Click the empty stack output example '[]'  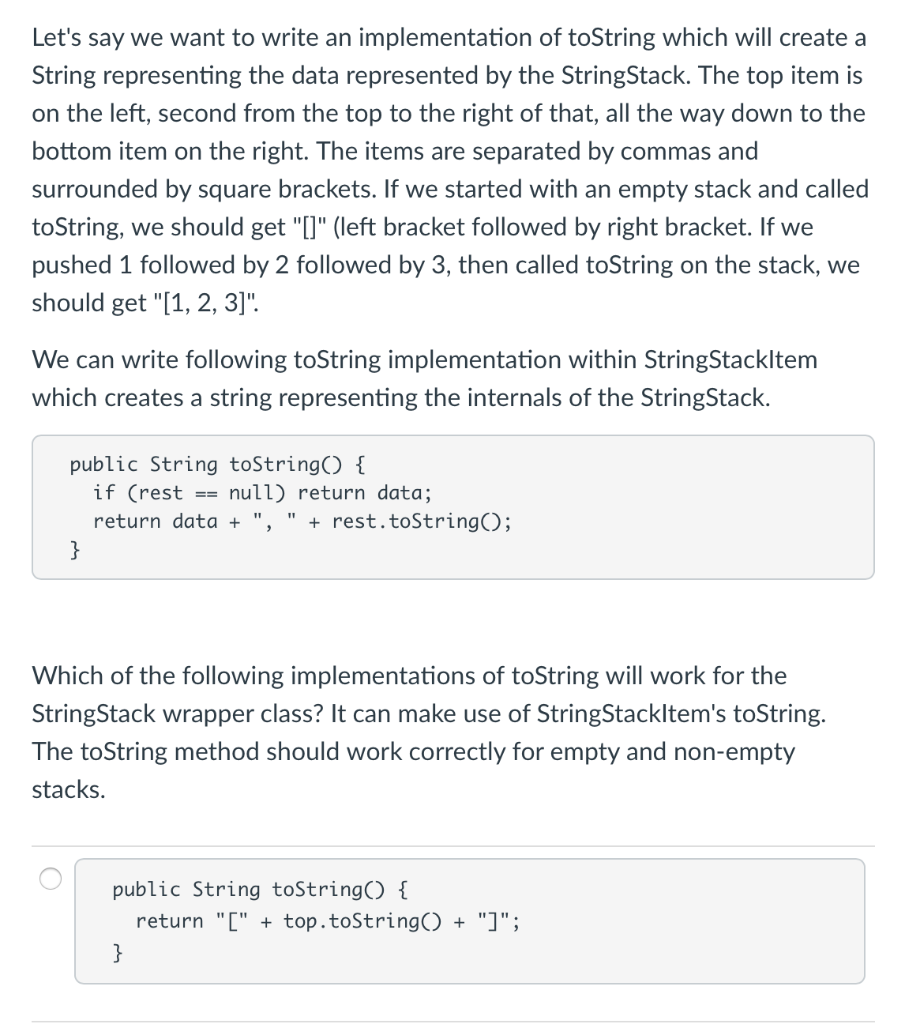(x=307, y=227)
